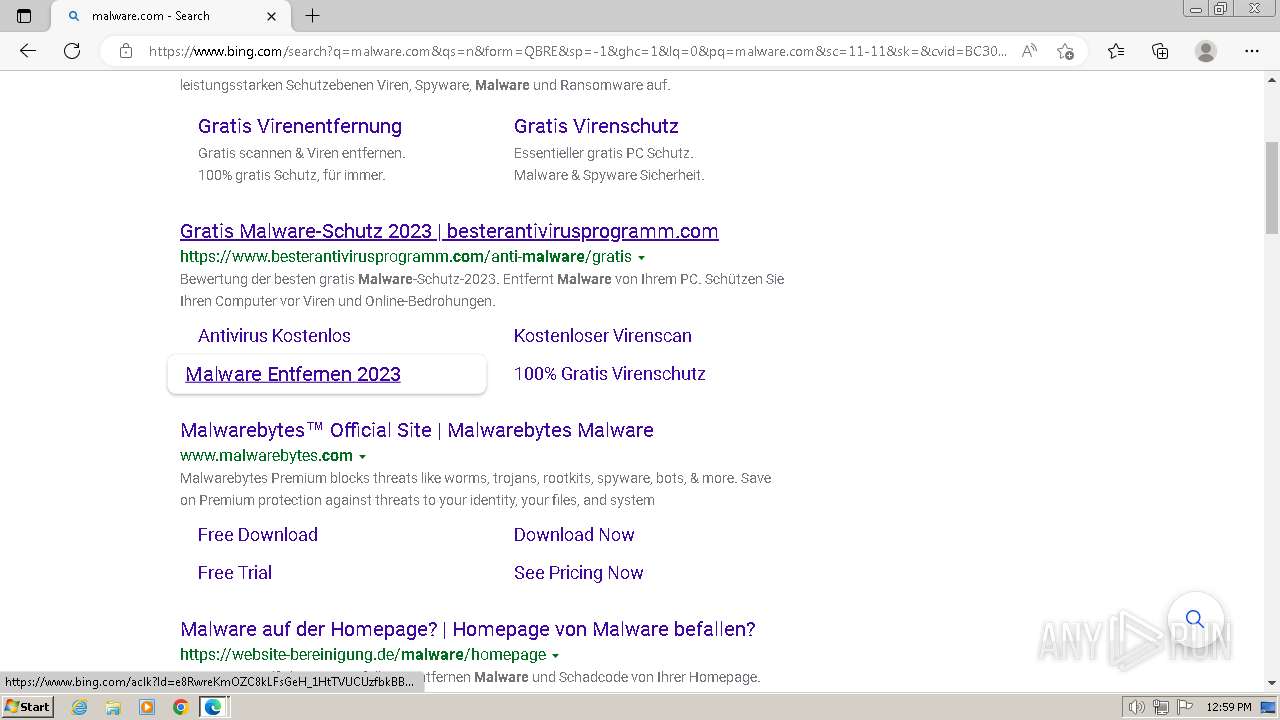Click the website-bereinigung.de green URL
This screenshot has width=1280, height=720.
coord(363,655)
